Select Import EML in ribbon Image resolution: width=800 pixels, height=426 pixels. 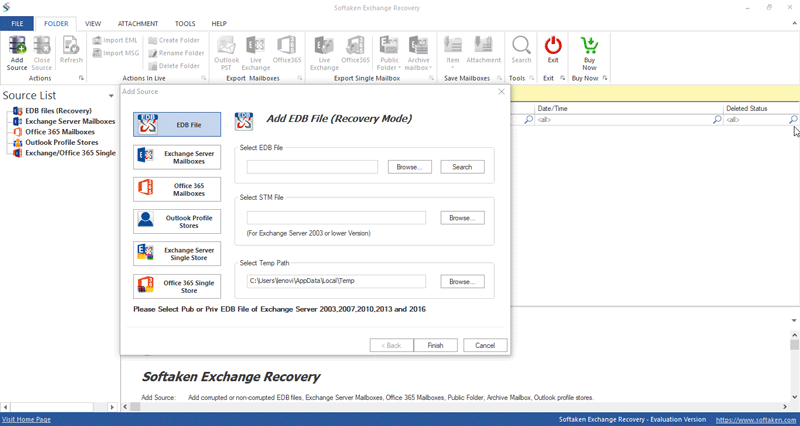[115, 40]
